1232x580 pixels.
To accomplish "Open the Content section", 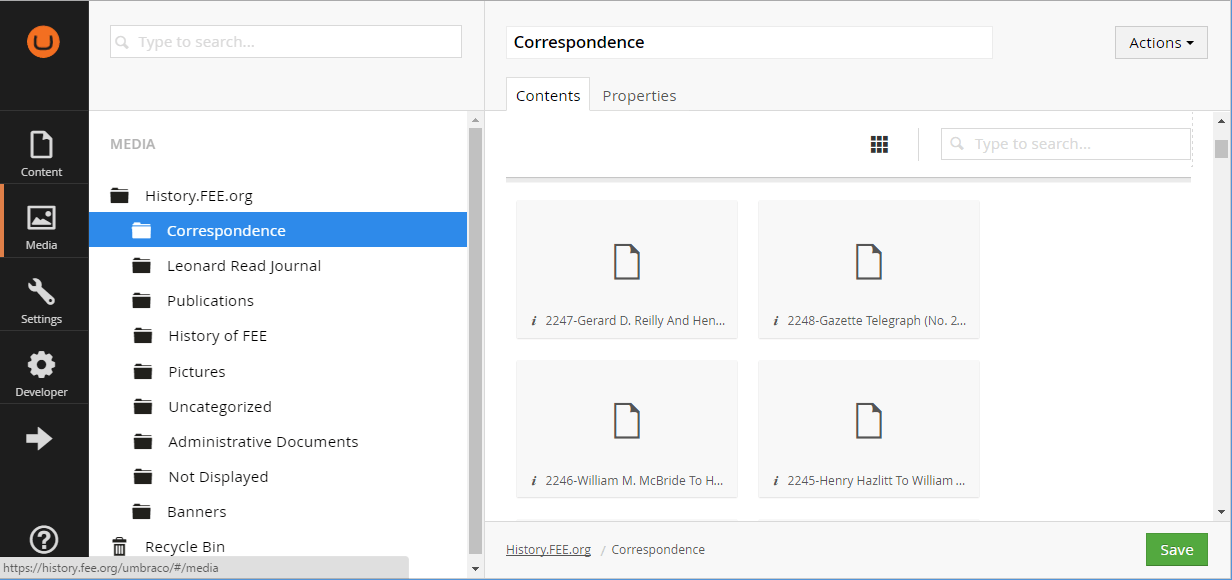I will 42,153.
